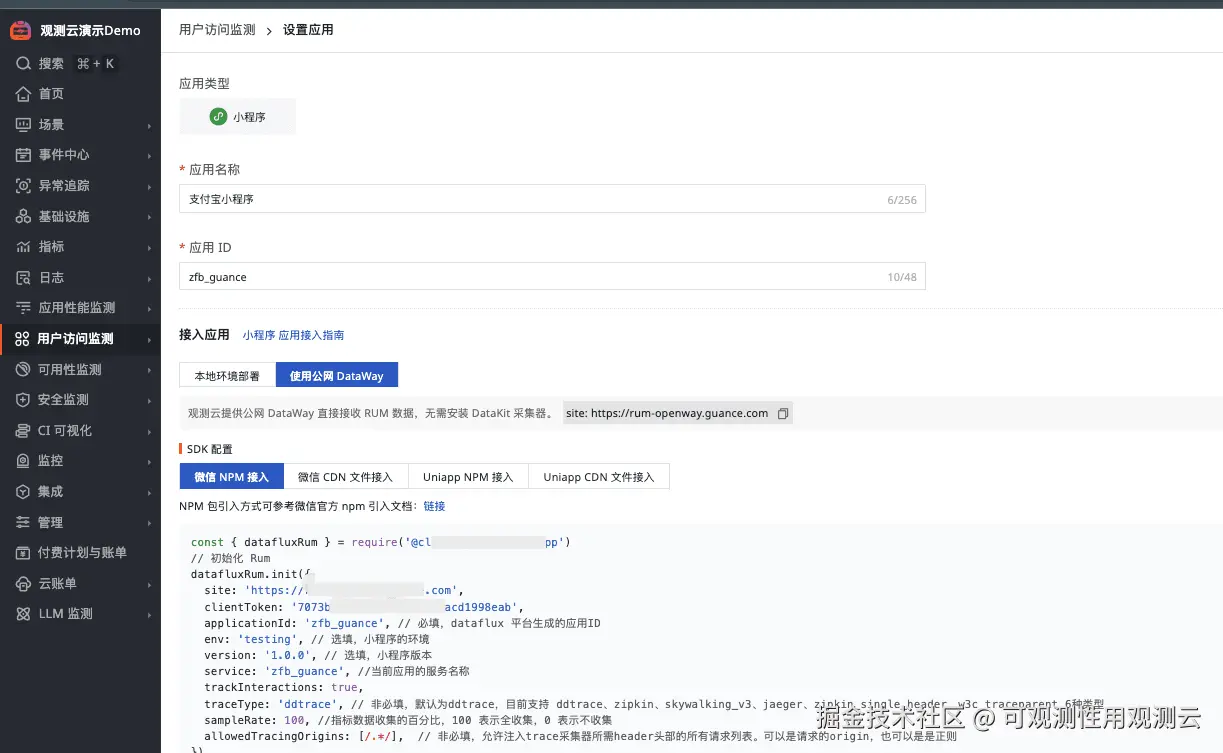Expand the 指标 menu arrow
Screen dimensions: 1223x753
tap(149, 248)
